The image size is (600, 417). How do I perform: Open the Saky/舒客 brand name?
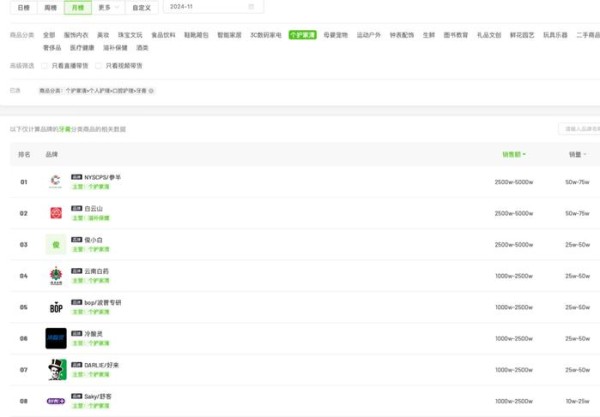click(98, 397)
